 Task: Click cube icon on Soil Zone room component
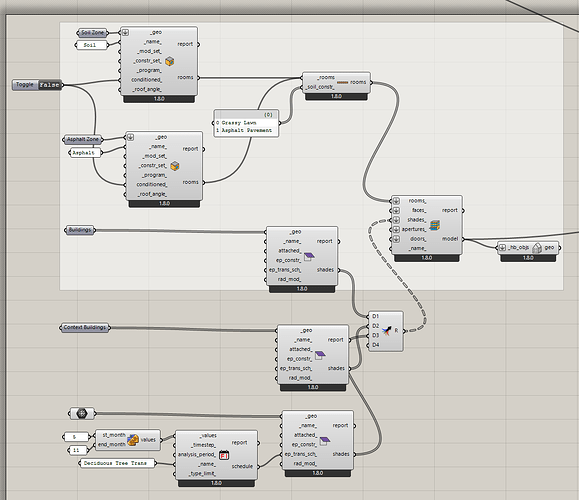(x=169, y=61)
